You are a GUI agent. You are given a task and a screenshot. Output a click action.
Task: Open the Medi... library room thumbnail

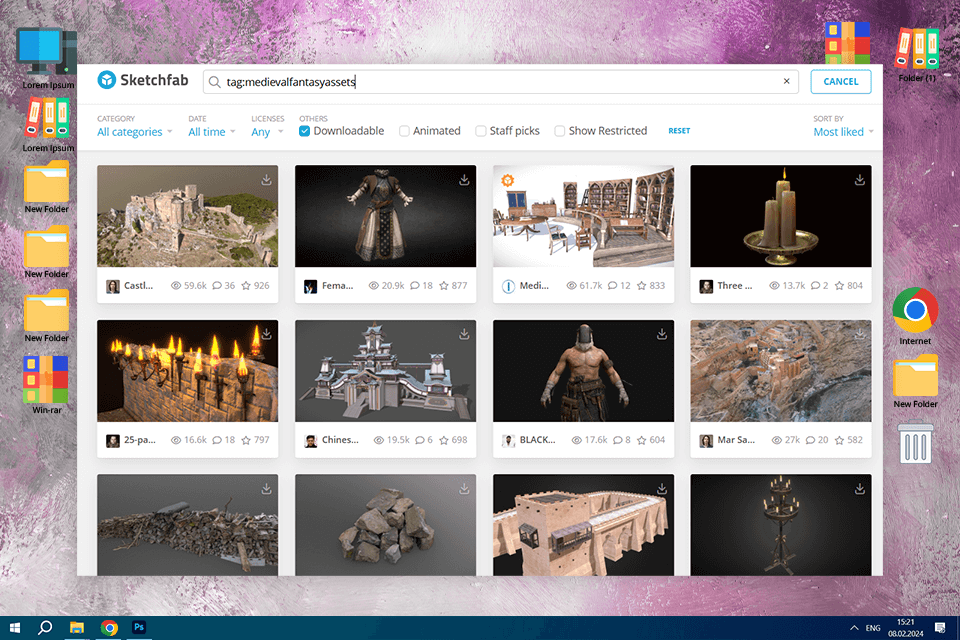(x=583, y=216)
